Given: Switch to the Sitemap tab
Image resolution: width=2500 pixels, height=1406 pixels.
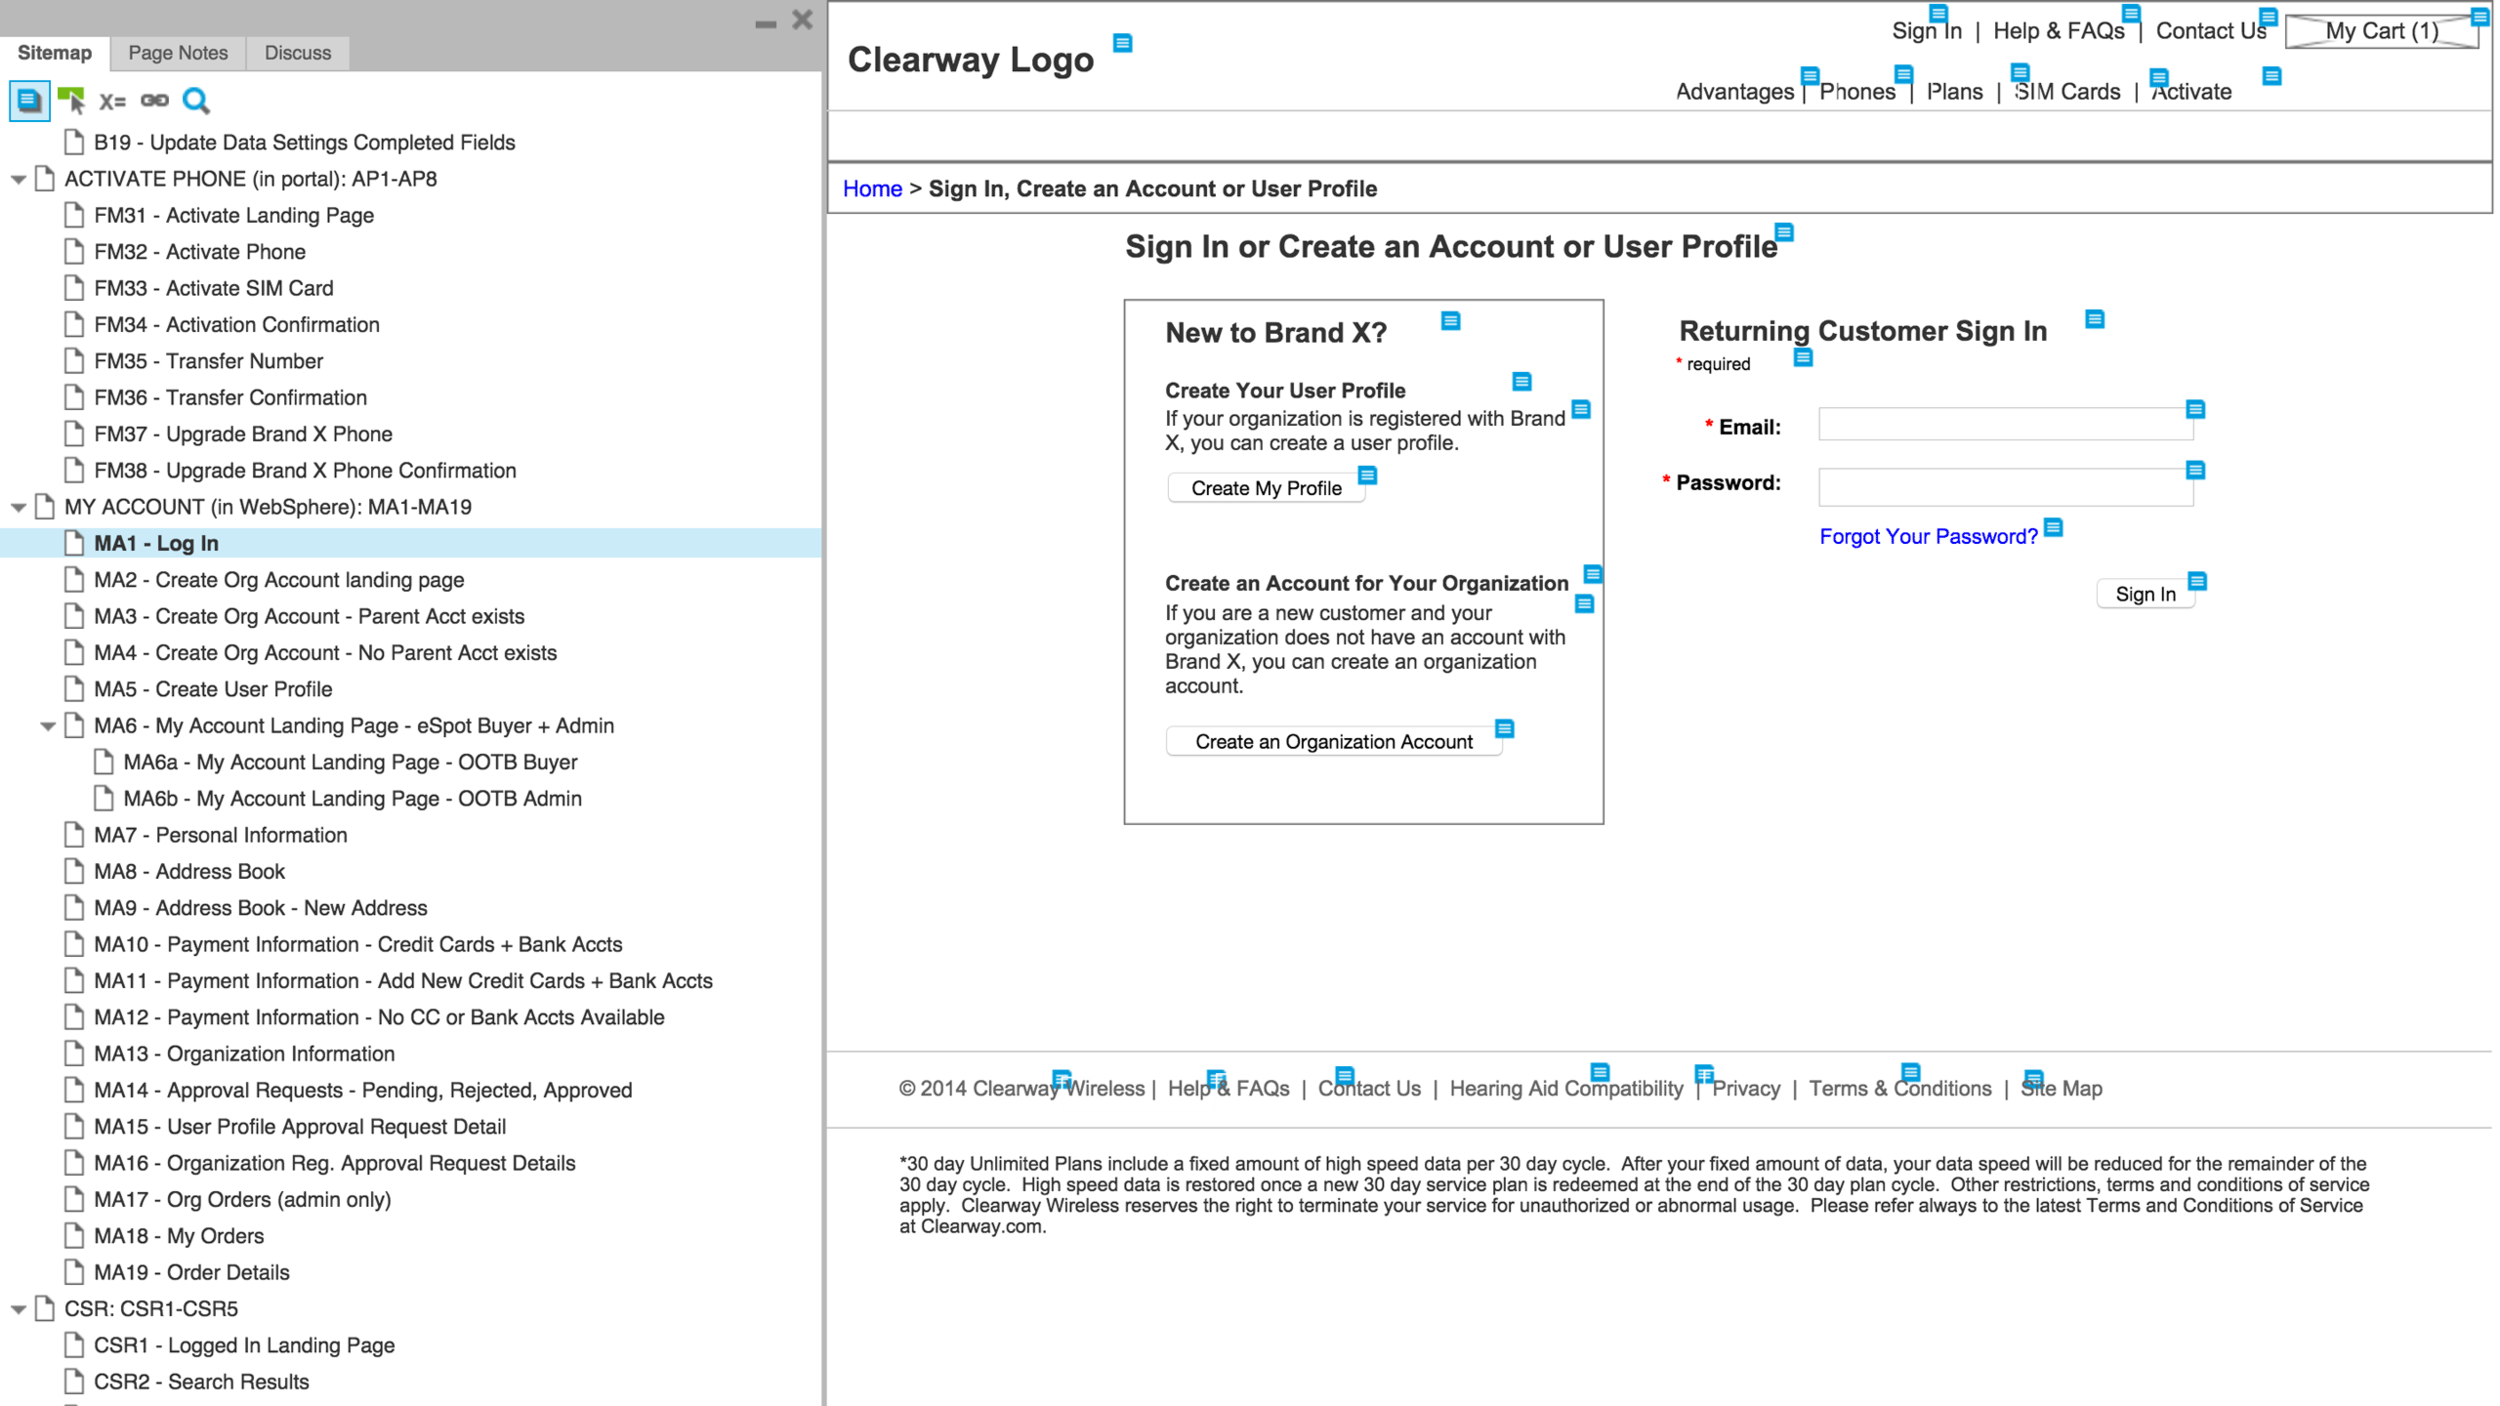Looking at the screenshot, I should [55, 53].
